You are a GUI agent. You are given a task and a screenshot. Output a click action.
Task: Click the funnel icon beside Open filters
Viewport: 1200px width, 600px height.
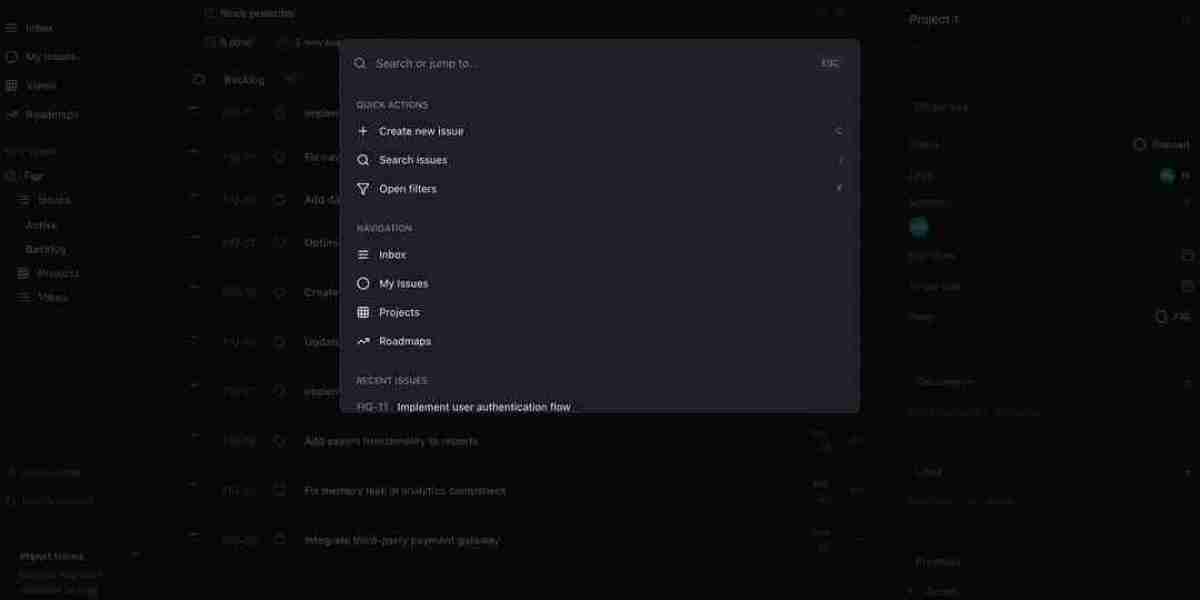pos(363,189)
